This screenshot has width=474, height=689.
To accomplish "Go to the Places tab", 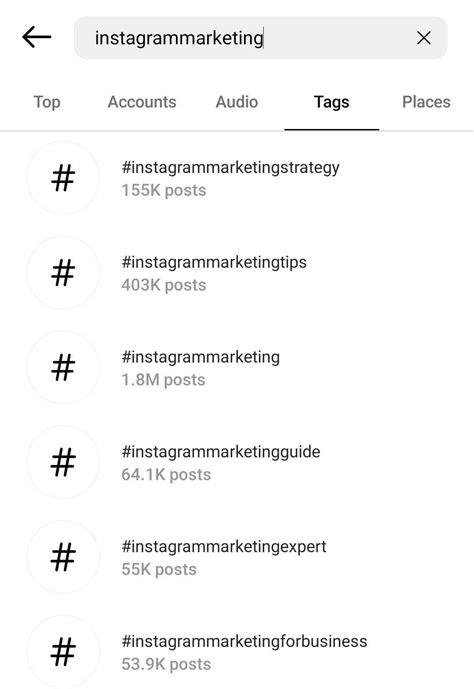I will coord(426,102).
